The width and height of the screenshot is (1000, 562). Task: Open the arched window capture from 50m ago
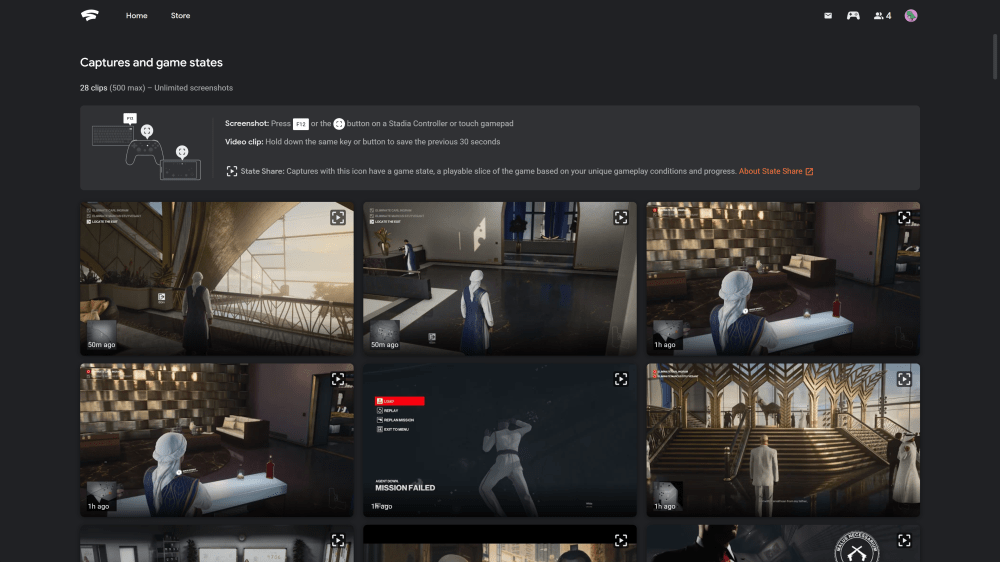click(x=216, y=279)
